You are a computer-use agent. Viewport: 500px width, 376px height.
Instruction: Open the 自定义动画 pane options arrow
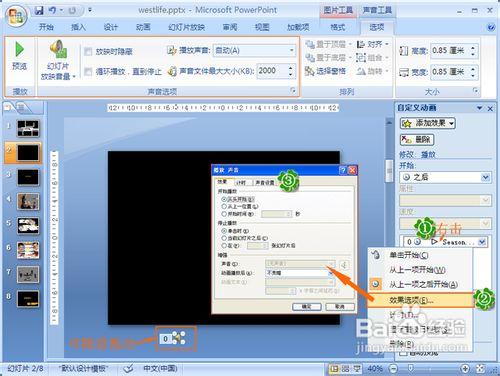[479, 108]
